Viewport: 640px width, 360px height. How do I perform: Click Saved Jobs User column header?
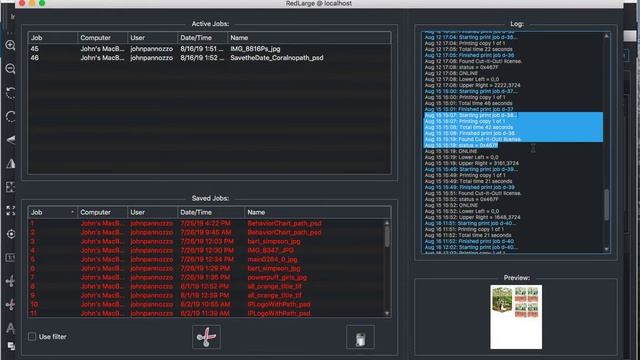(152, 212)
